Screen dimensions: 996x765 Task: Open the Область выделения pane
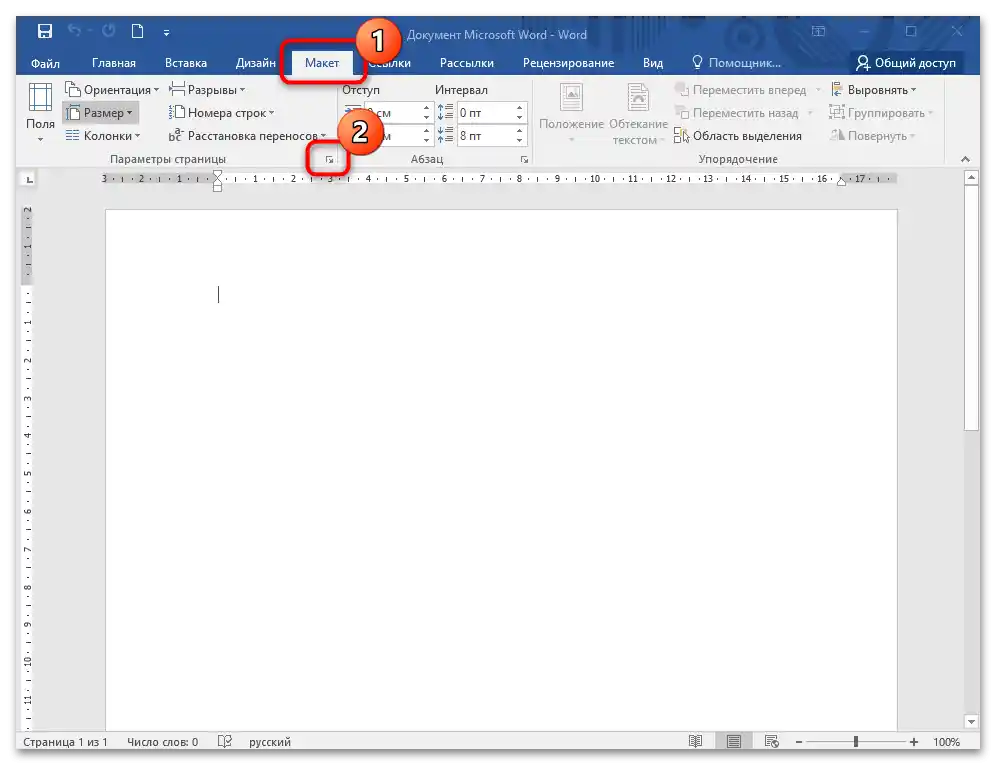[738, 136]
